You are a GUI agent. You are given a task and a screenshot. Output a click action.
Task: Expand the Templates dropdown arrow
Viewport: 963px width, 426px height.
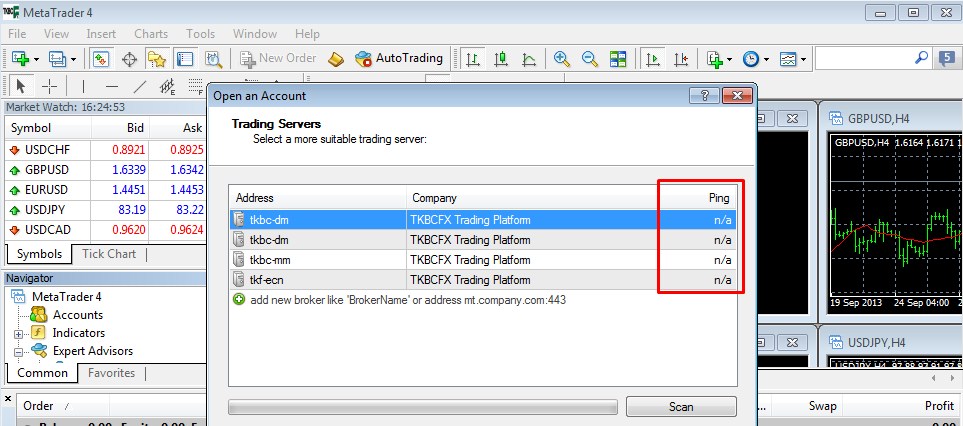click(803, 60)
